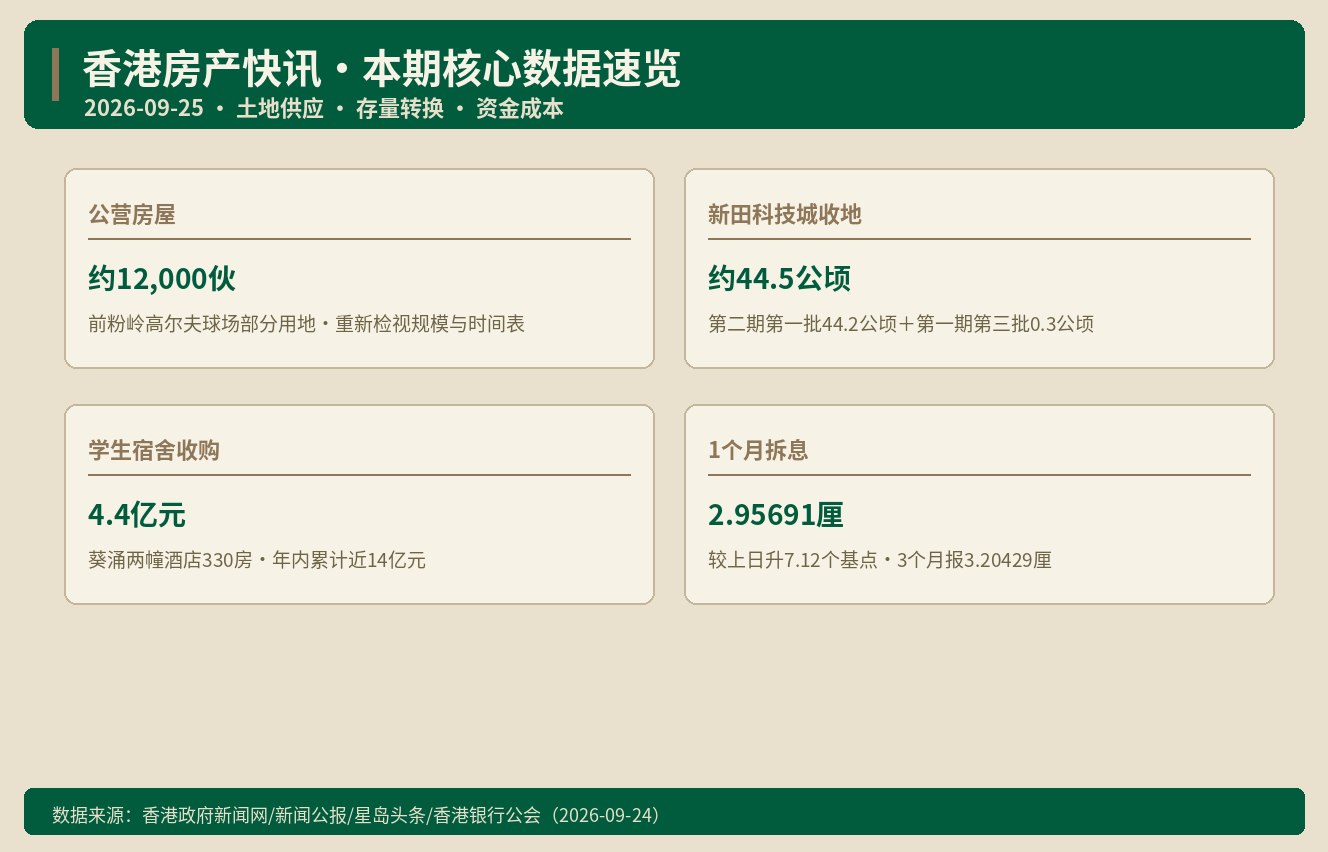
Task: Select the 新田科技城收地 card heading
Action: (x=785, y=214)
